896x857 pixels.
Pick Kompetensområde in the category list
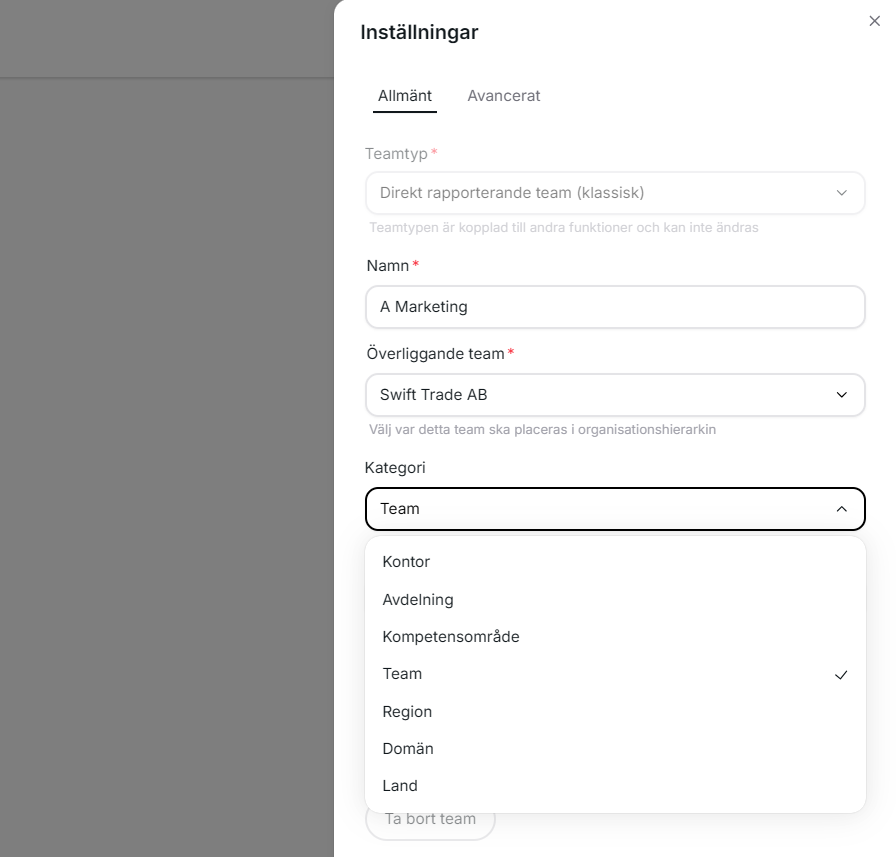451,637
